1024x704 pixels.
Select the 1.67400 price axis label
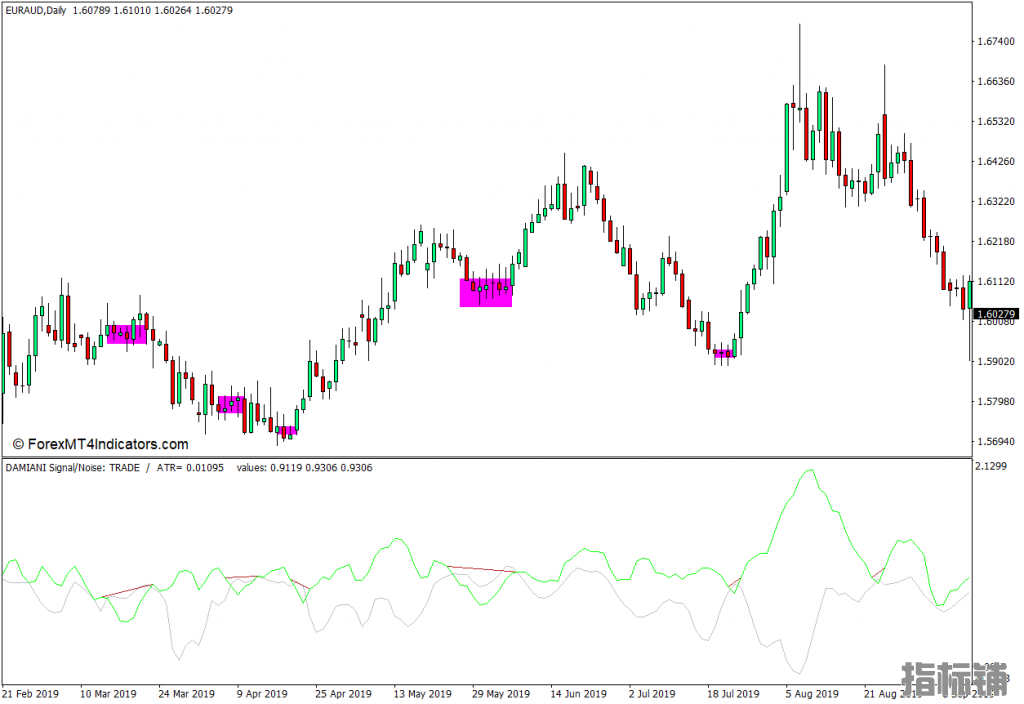[x=996, y=41]
